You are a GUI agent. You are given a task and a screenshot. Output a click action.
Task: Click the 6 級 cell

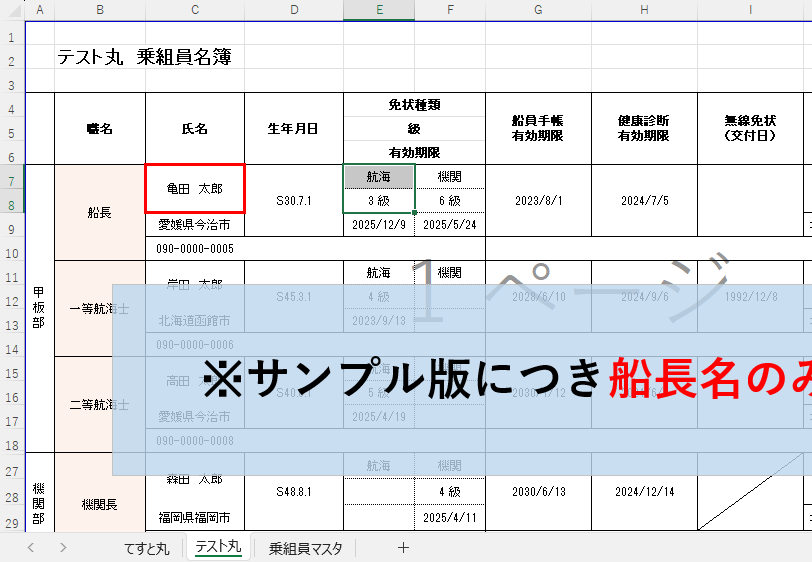pos(450,200)
